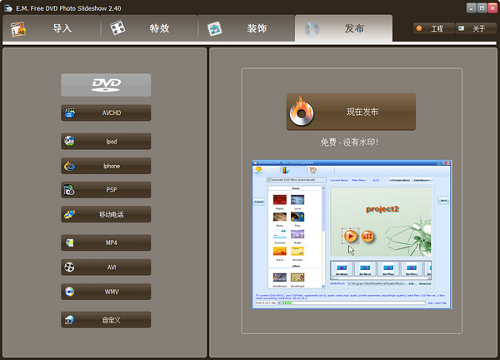Click the AVI film reel icon
Viewport: 500px width, 360px height.
tap(69, 267)
